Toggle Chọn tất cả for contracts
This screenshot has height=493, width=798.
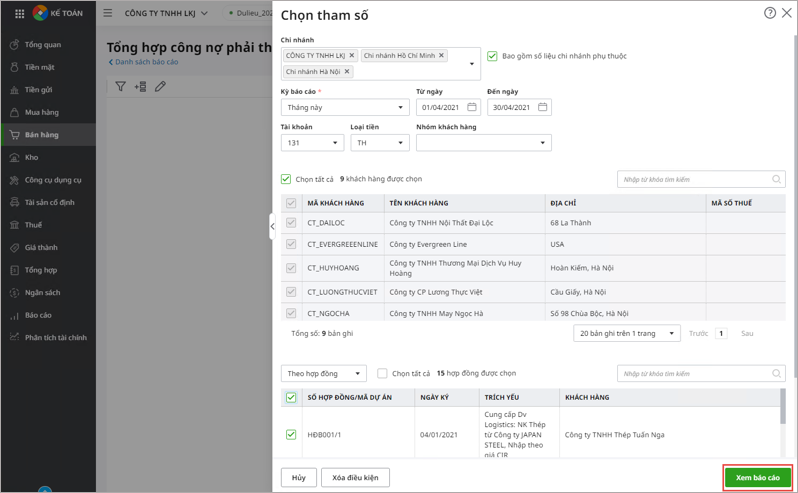[382, 373]
